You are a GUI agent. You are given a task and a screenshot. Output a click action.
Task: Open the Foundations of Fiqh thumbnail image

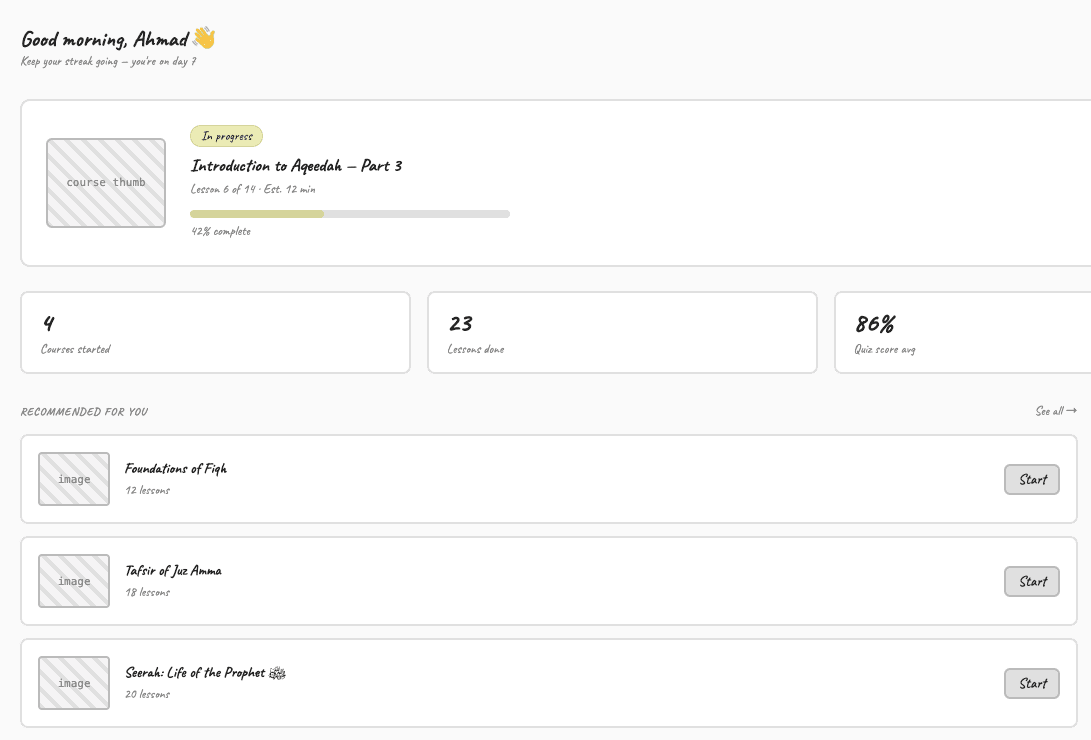point(74,479)
